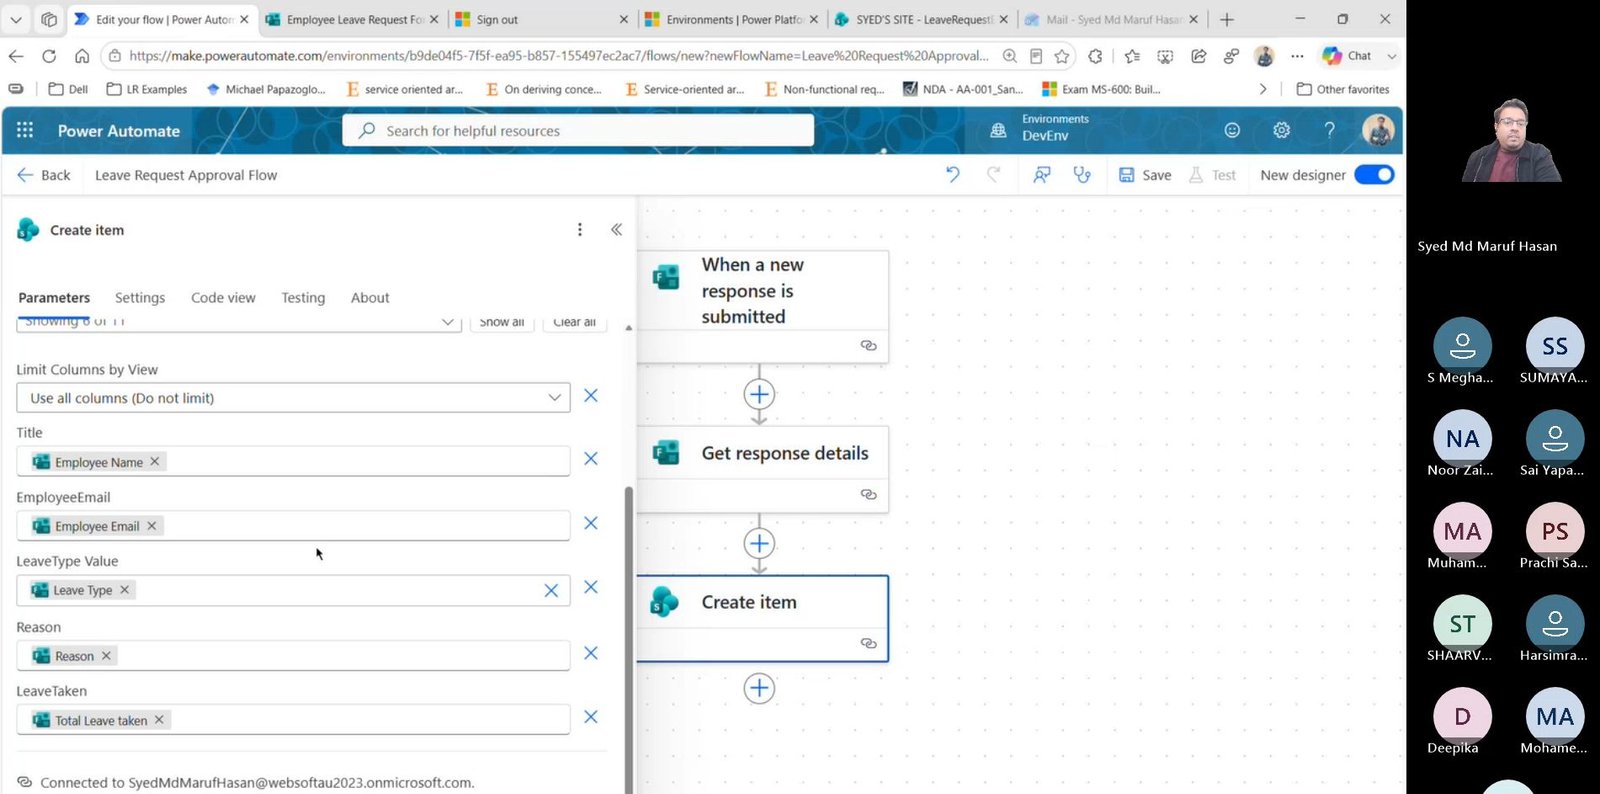Expand the advanced parameters dropdown chevron

[448, 322]
